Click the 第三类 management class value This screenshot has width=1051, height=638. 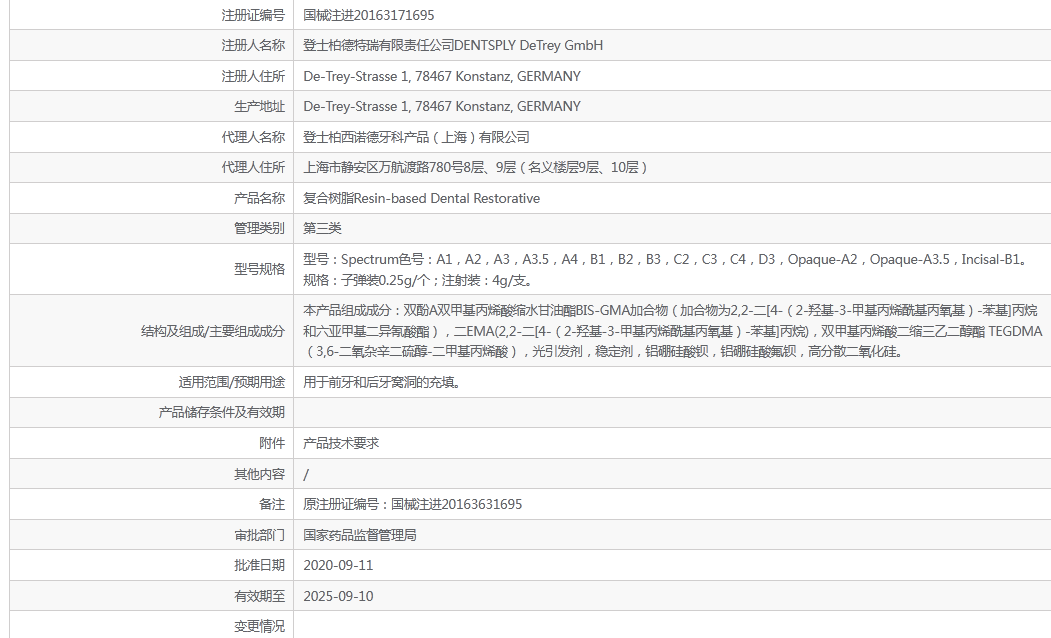(322, 228)
